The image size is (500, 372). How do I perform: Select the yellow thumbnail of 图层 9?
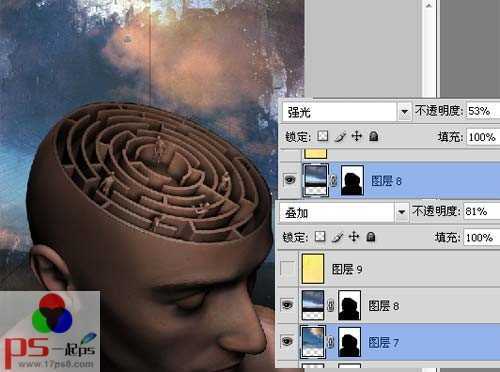pos(313,269)
